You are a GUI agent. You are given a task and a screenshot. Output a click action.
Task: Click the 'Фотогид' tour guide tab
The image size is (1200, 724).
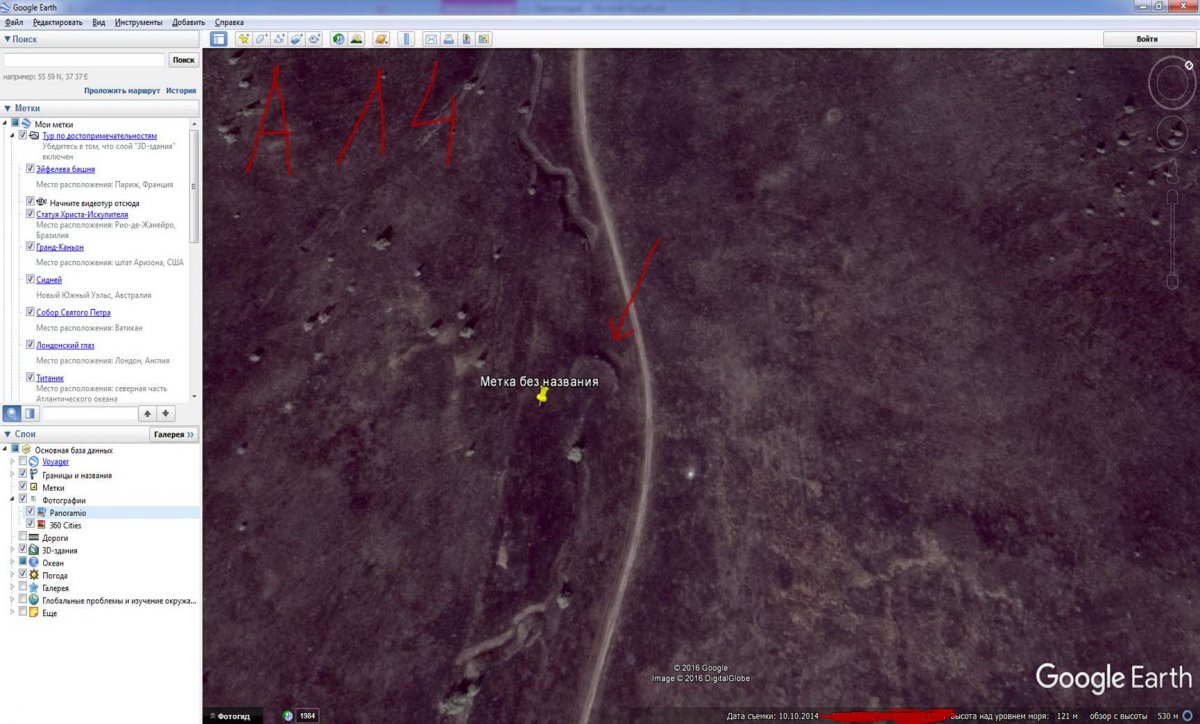pyautogui.click(x=234, y=716)
